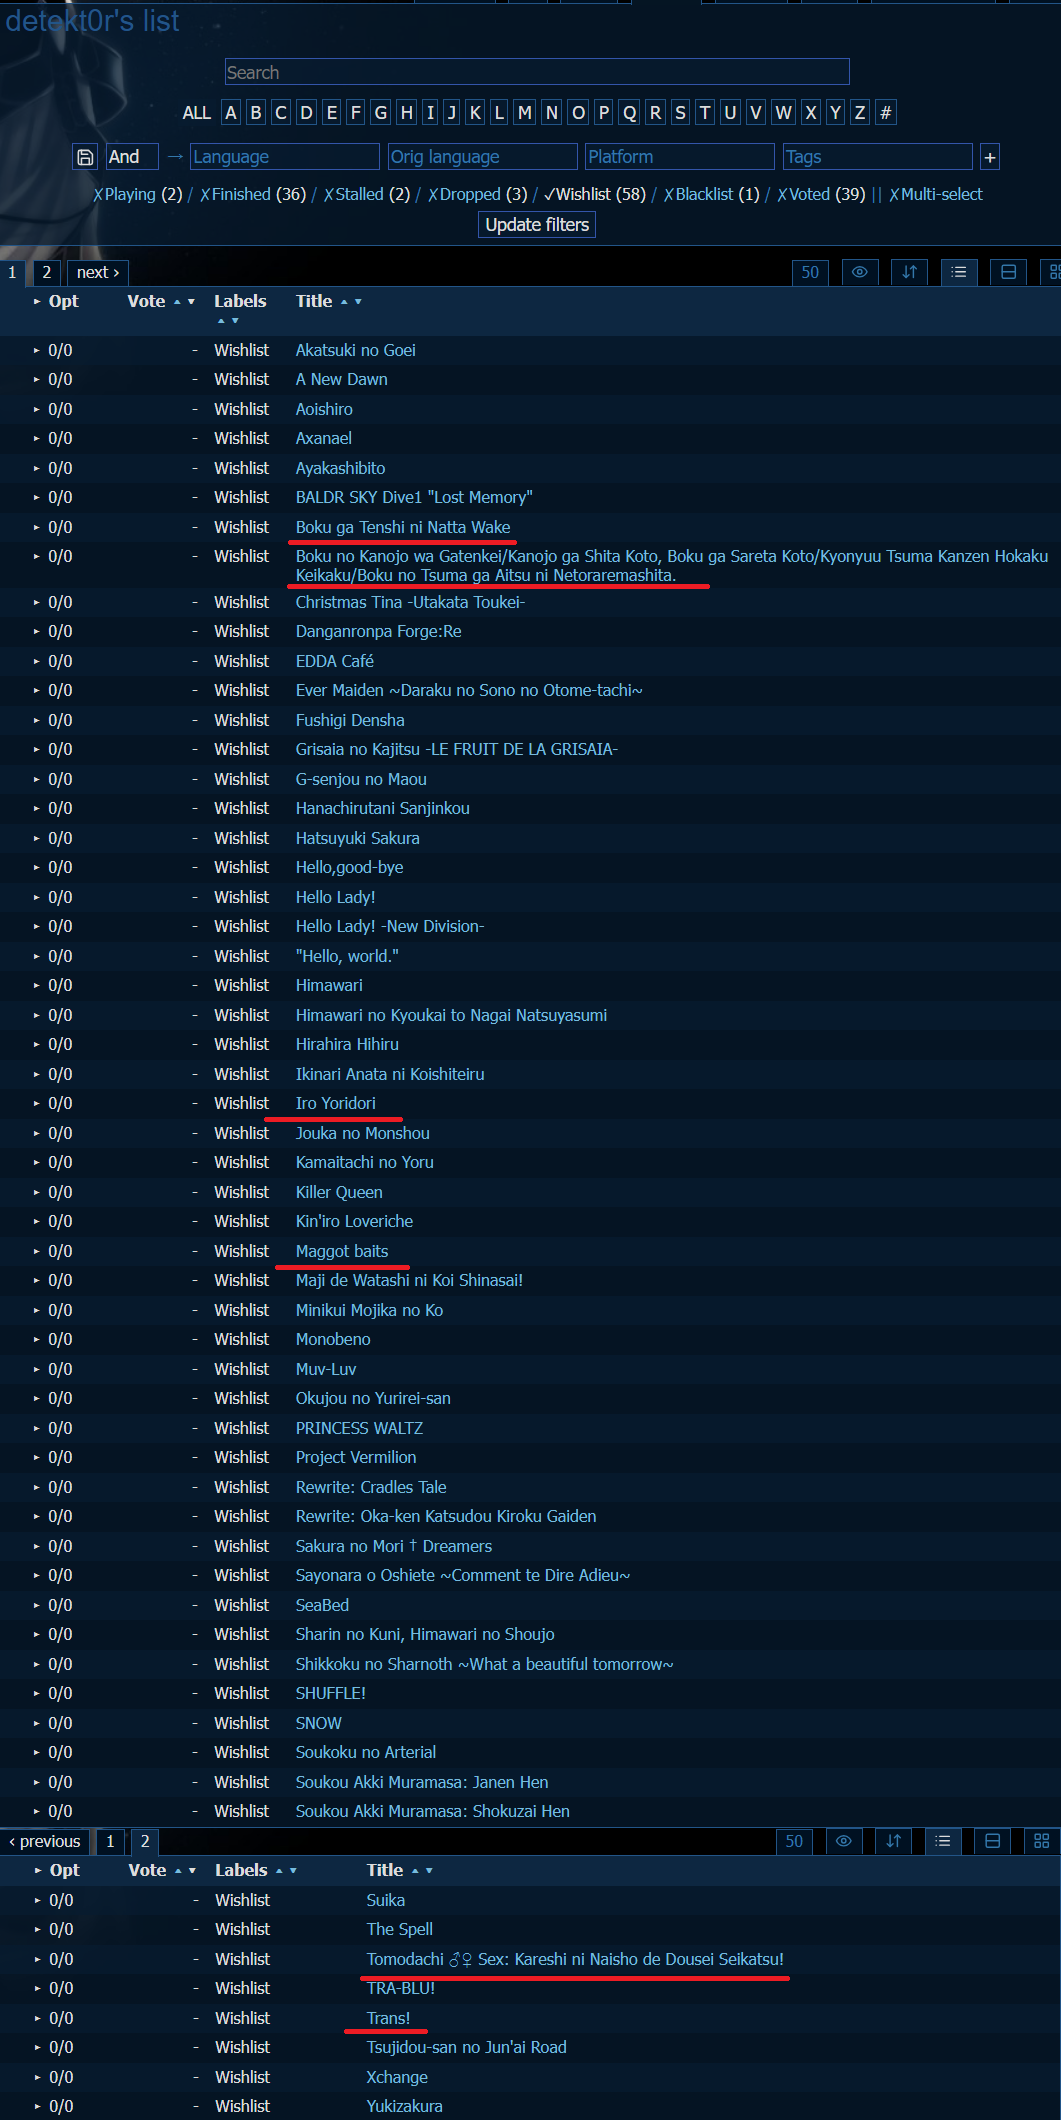This screenshot has height=2120, width=1061.
Task: Sort Title ascending above Akatsuki no Goei
Action: click(x=344, y=302)
